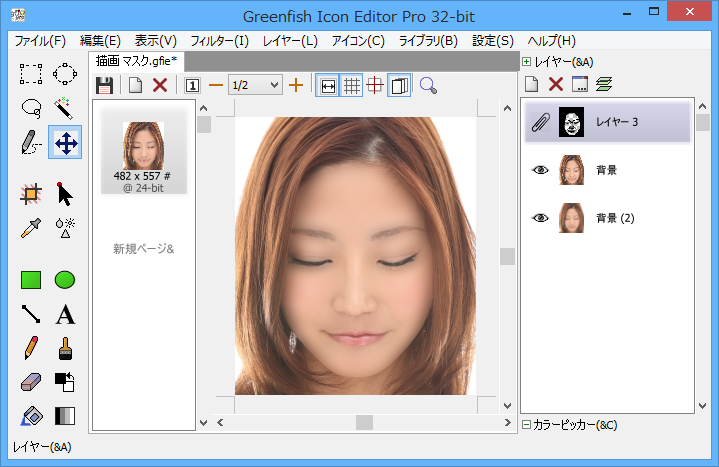Select the paint brush tool

[x=65, y=348]
